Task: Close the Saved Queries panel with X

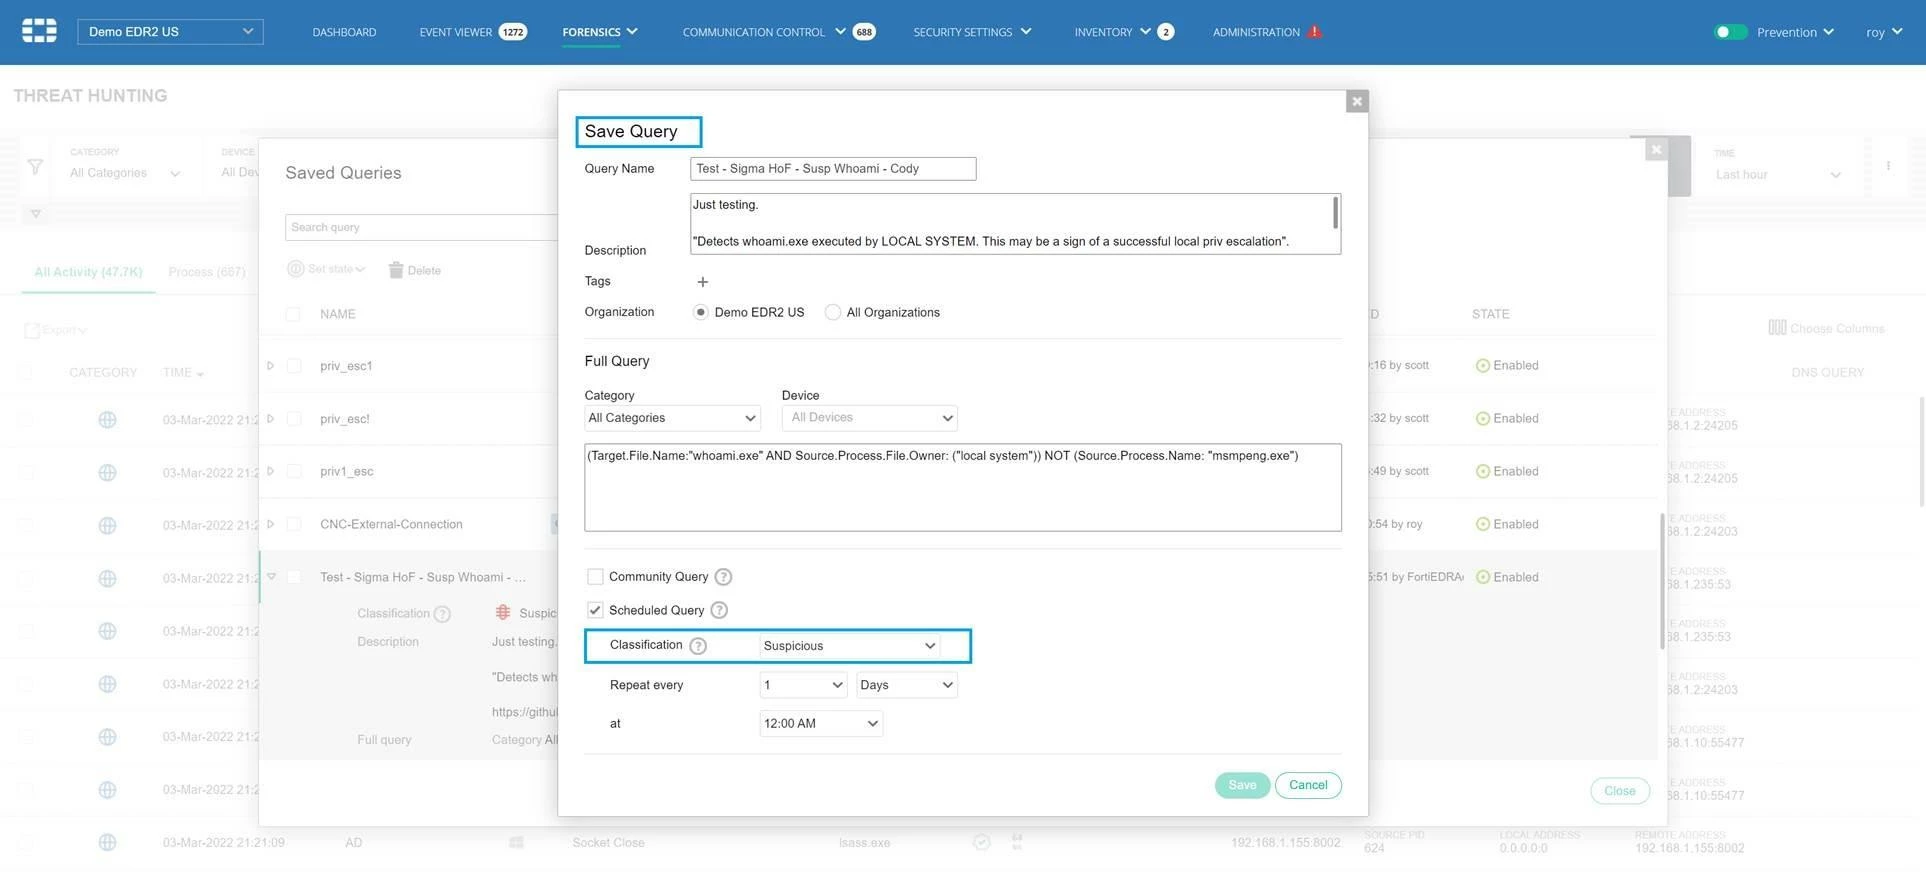Action: click(x=1656, y=149)
